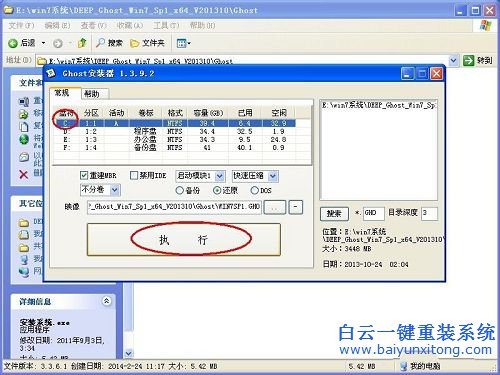The width and height of the screenshot is (500, 375).
Task: Click My Computer icon in status bar
Action: pyautogui.click(x=404, y=366)
